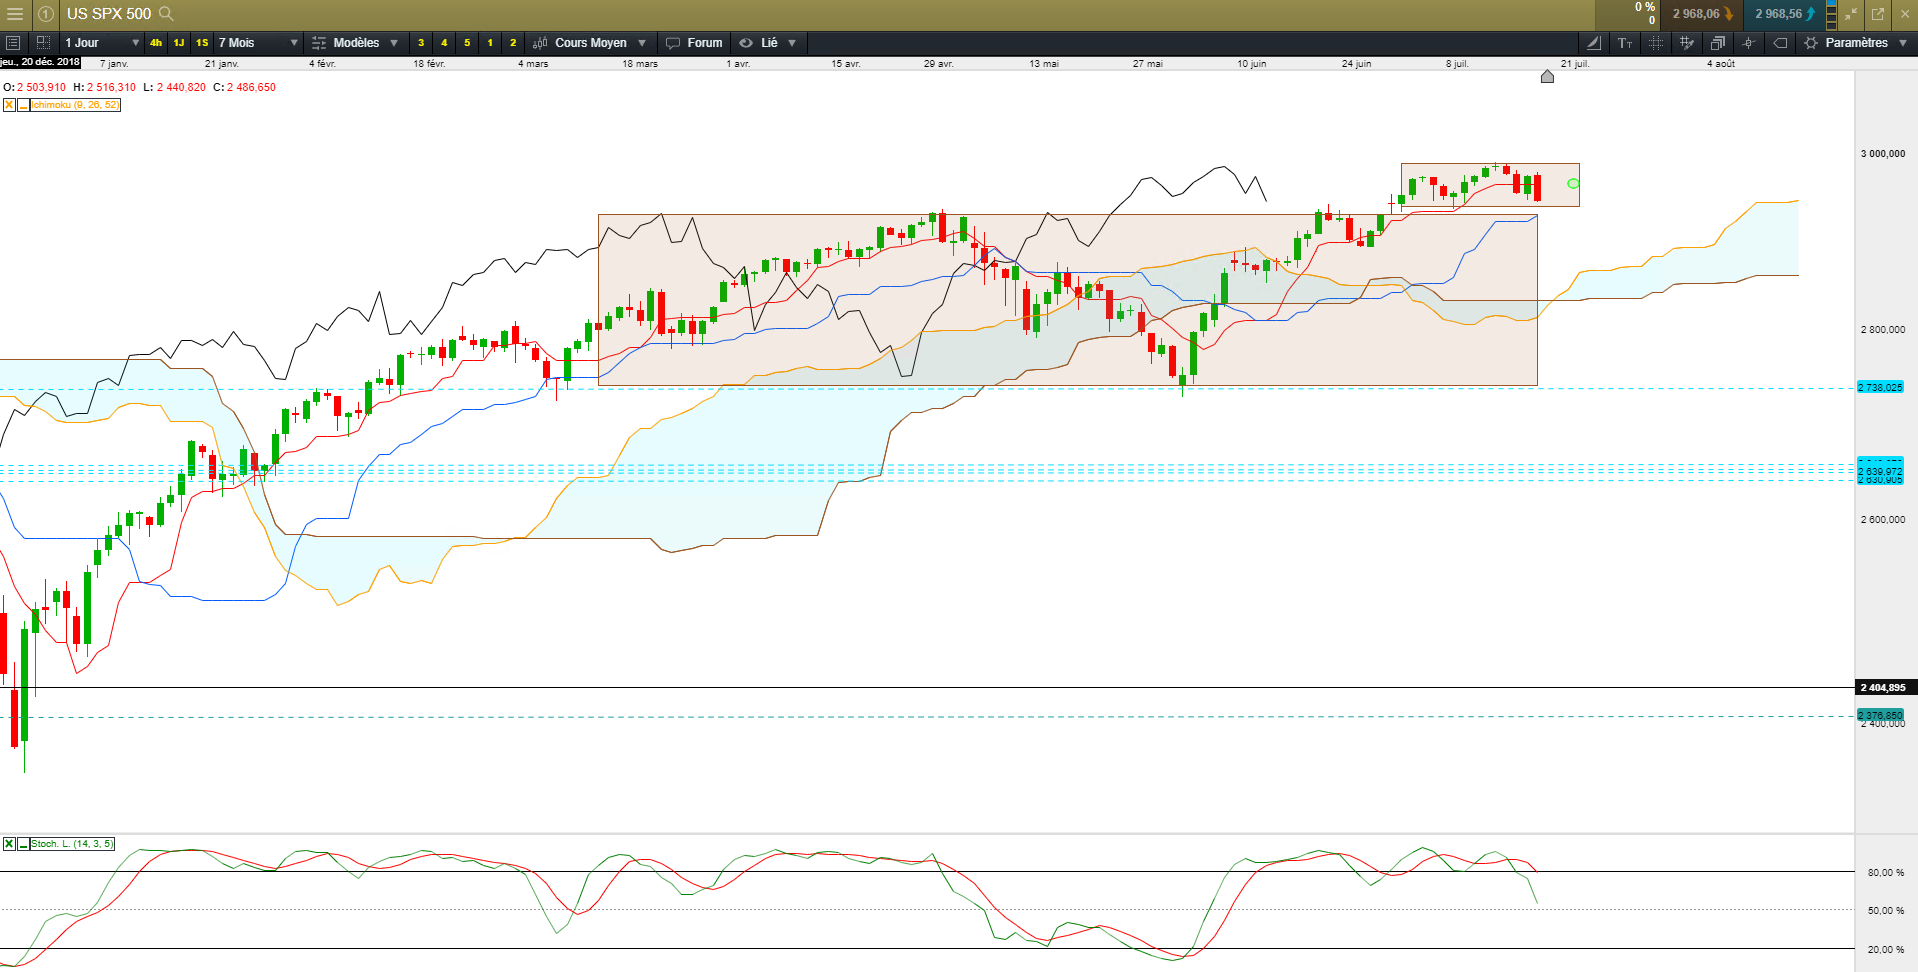Image resolution: width=1918 pixels, height=972 pixels.
Task: Minimize the Ichimoku indicator label
Action: (23, 105)
